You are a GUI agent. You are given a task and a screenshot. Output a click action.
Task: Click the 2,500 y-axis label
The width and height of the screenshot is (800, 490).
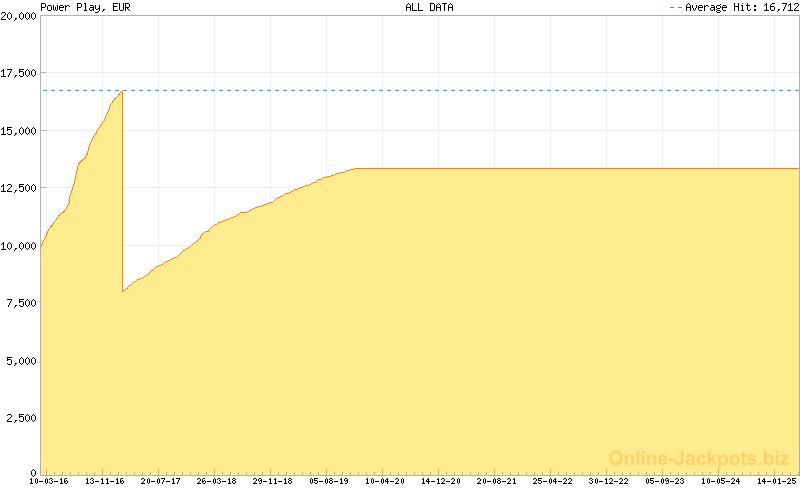click(21, 418)
